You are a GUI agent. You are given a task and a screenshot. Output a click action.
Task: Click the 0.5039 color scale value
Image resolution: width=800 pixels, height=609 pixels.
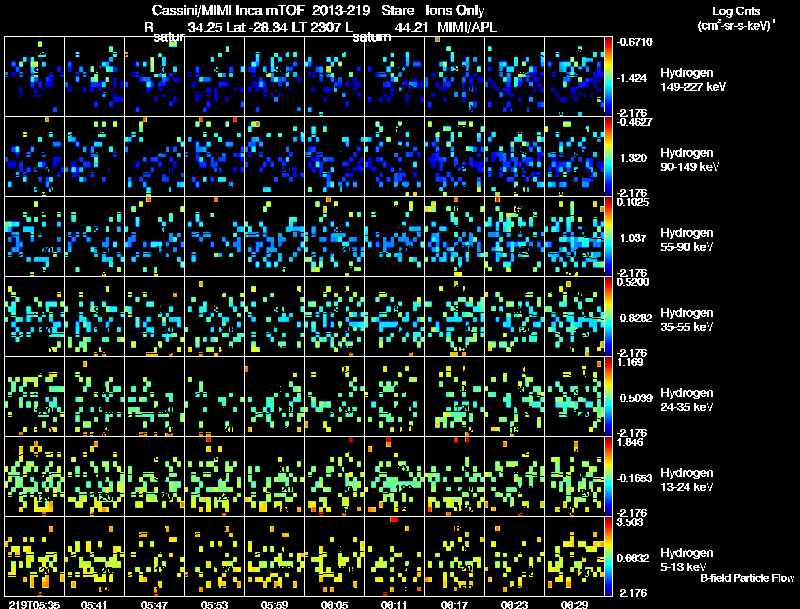[x=635, y=398]
